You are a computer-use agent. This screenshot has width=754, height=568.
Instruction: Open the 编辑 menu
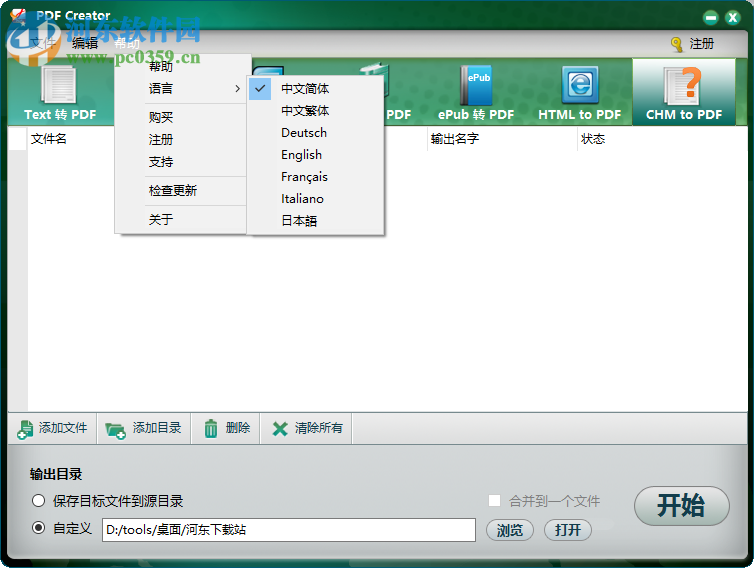tap(85, 43)
